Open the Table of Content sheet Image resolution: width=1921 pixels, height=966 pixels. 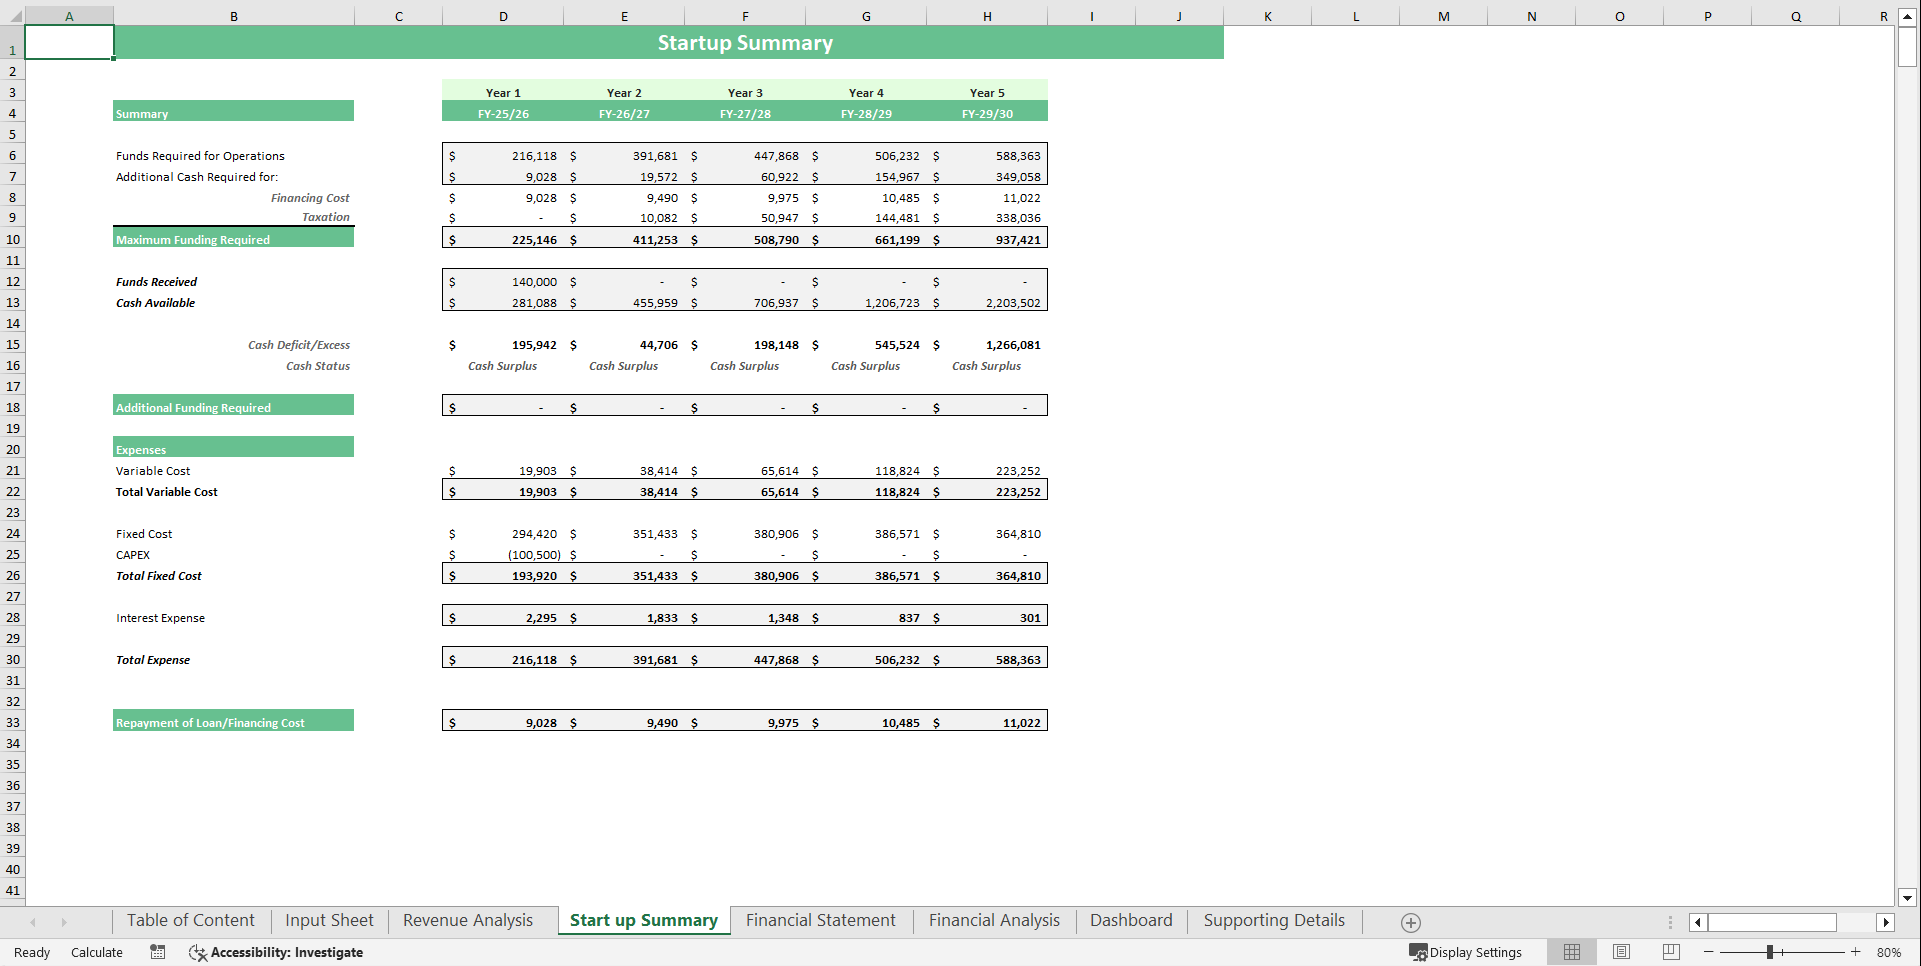[x=190, y=920]
